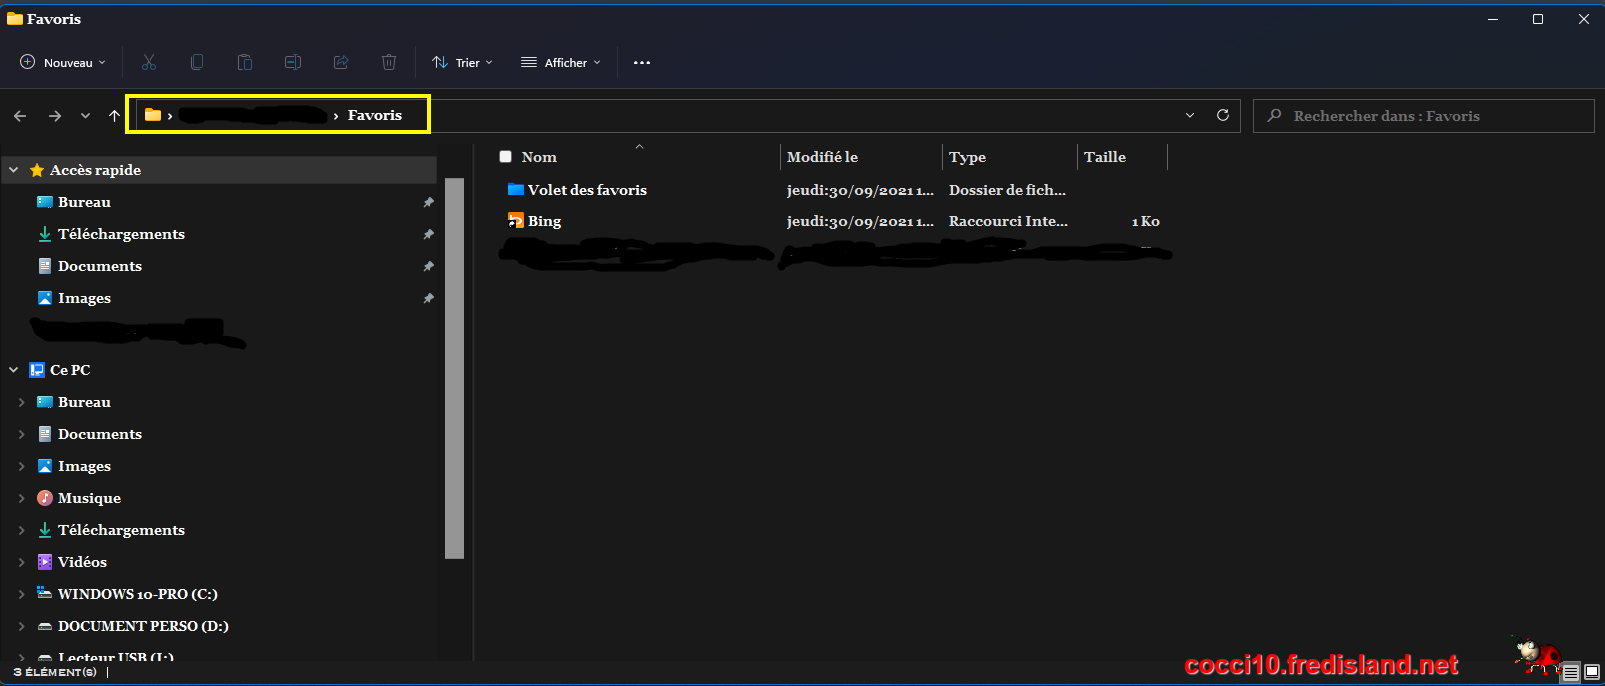Click pin icon beside Images in Accès rapide
Image resolution: width=1605 pixels, height=686 pixels.
(428, 298)
